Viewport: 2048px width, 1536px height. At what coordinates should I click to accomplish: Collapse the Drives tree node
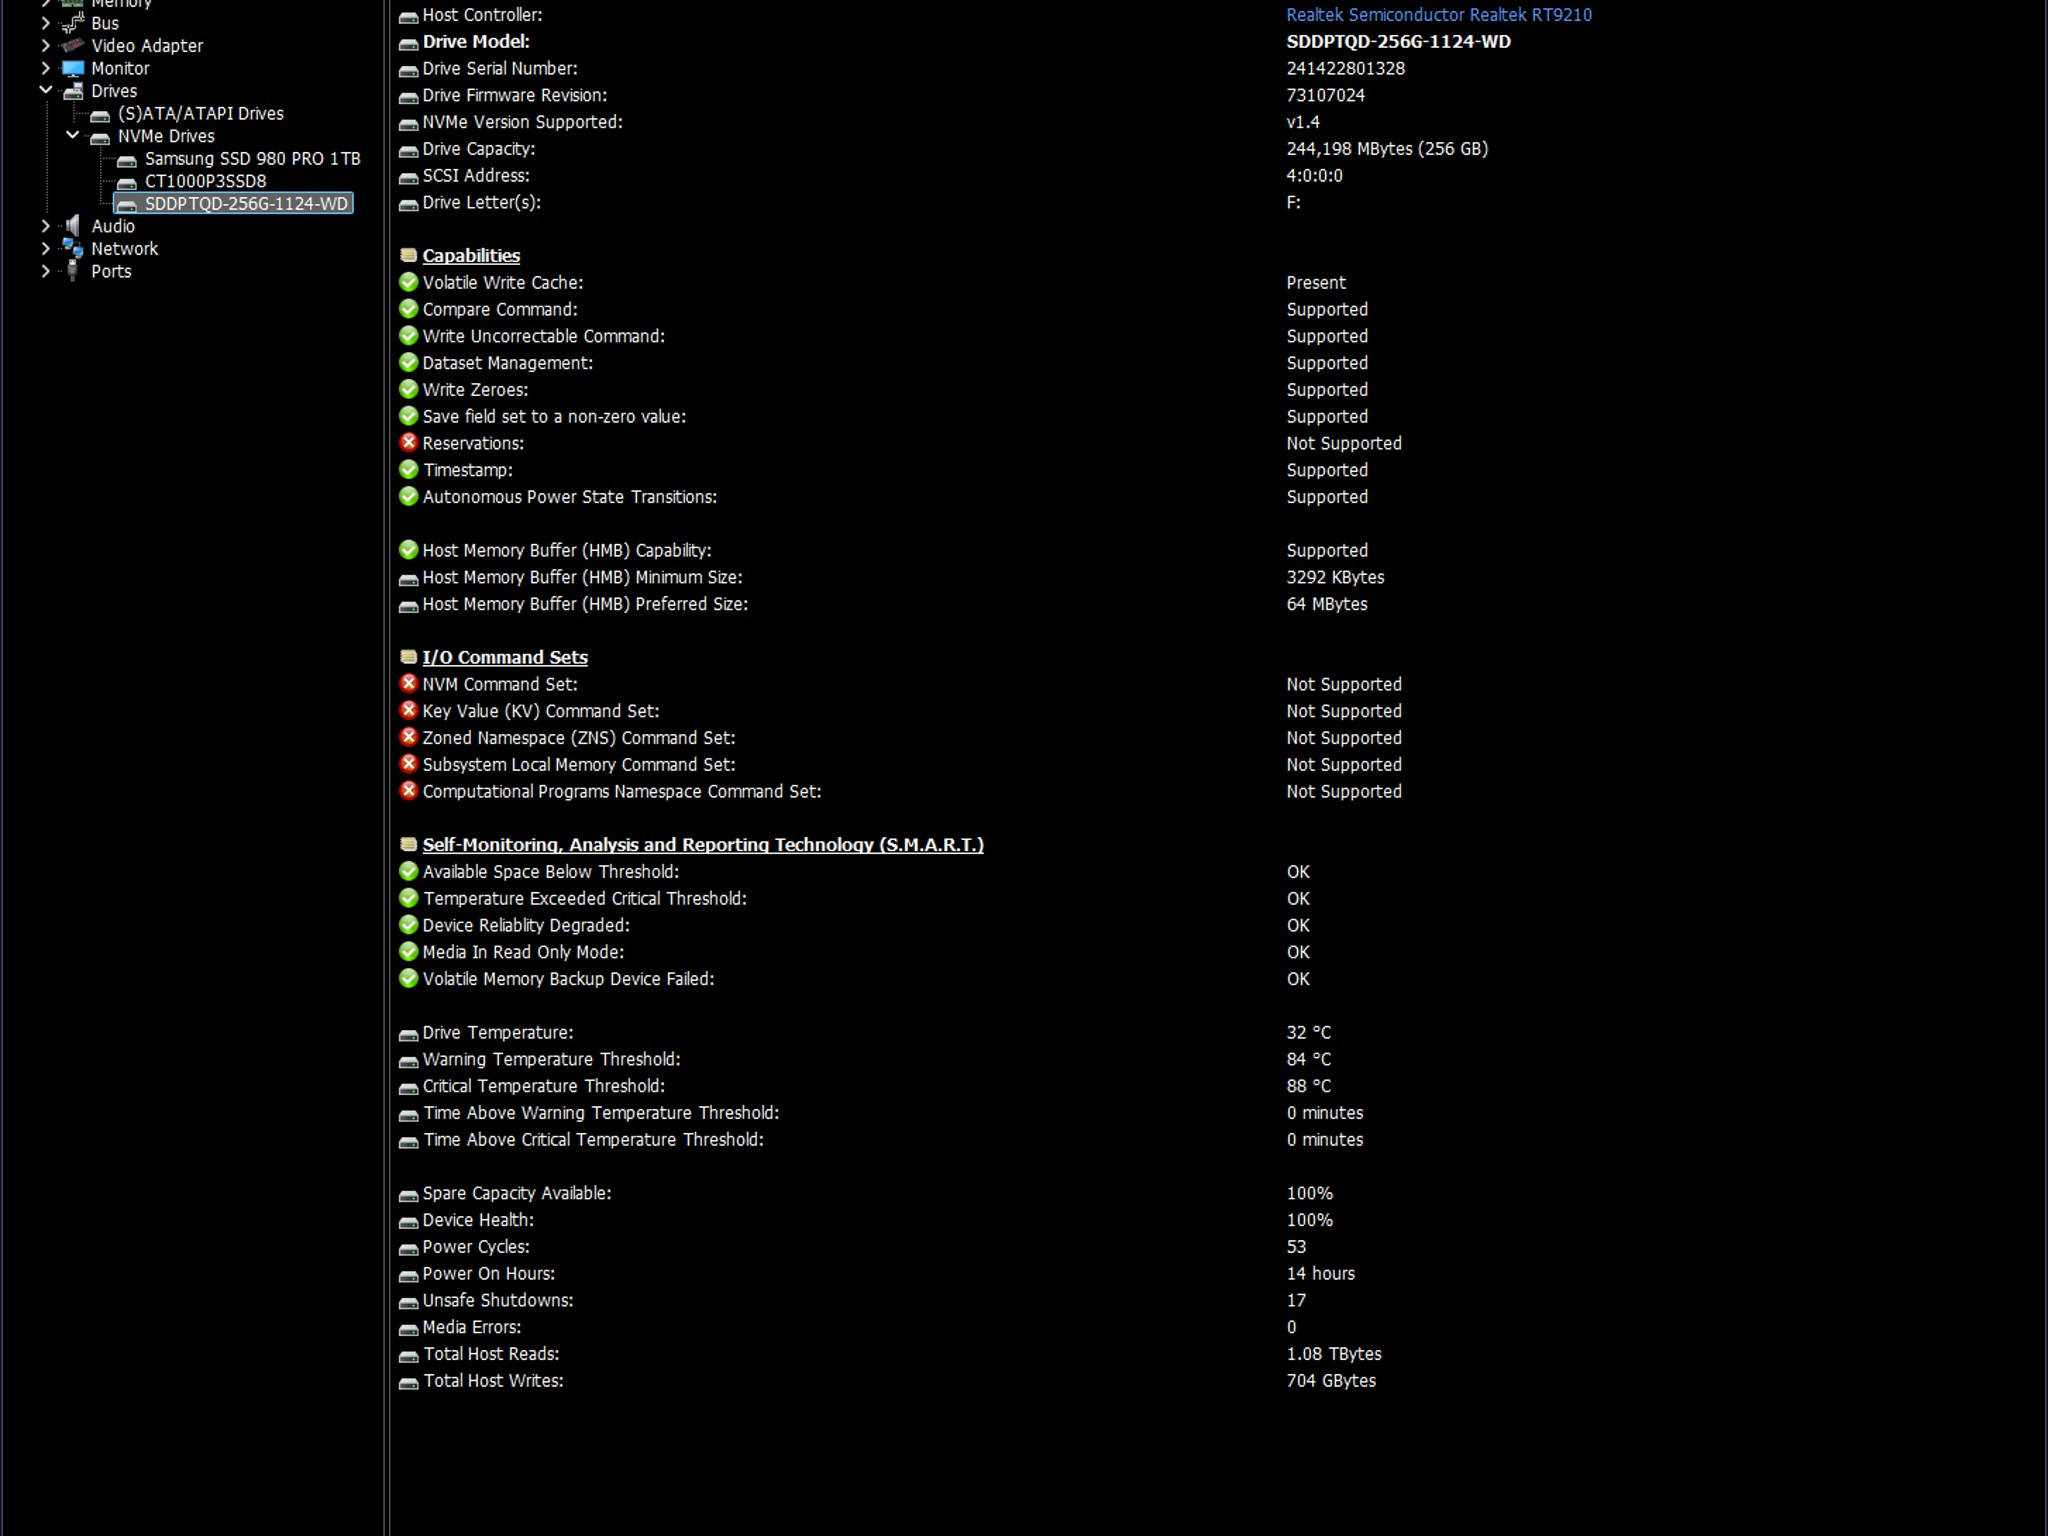[x=45, y=91]
